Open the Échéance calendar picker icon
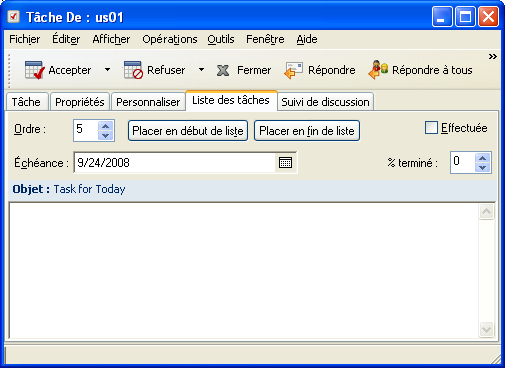This screenshot has width=505, height=368. coord(285,163)
